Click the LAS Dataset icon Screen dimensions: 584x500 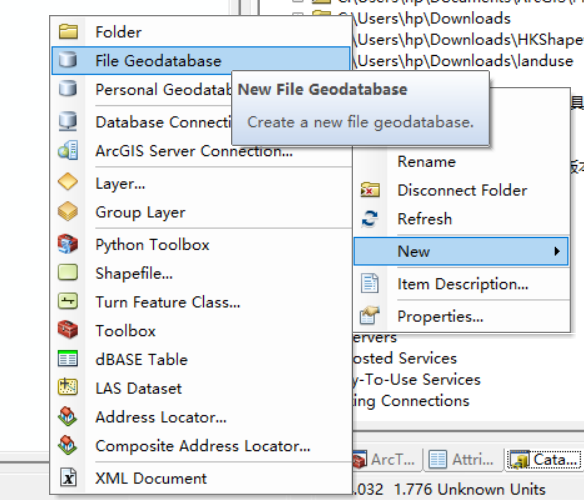point(68,387)
